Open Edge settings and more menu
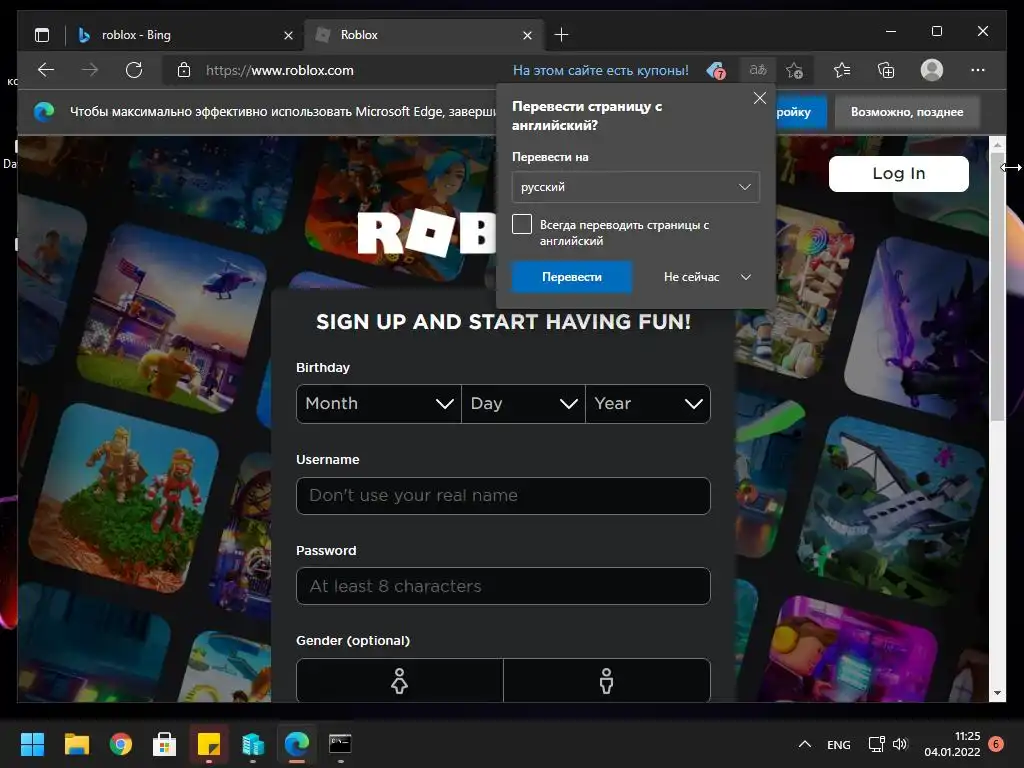This screenshot has width=1024, height=768. tap(978, 70)
